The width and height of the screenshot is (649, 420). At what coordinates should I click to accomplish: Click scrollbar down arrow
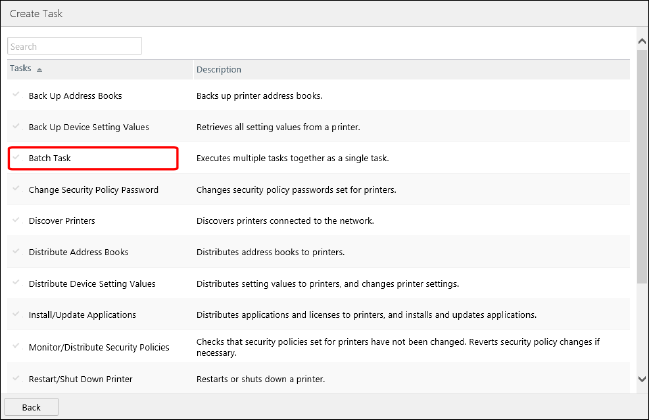[641, 380]
